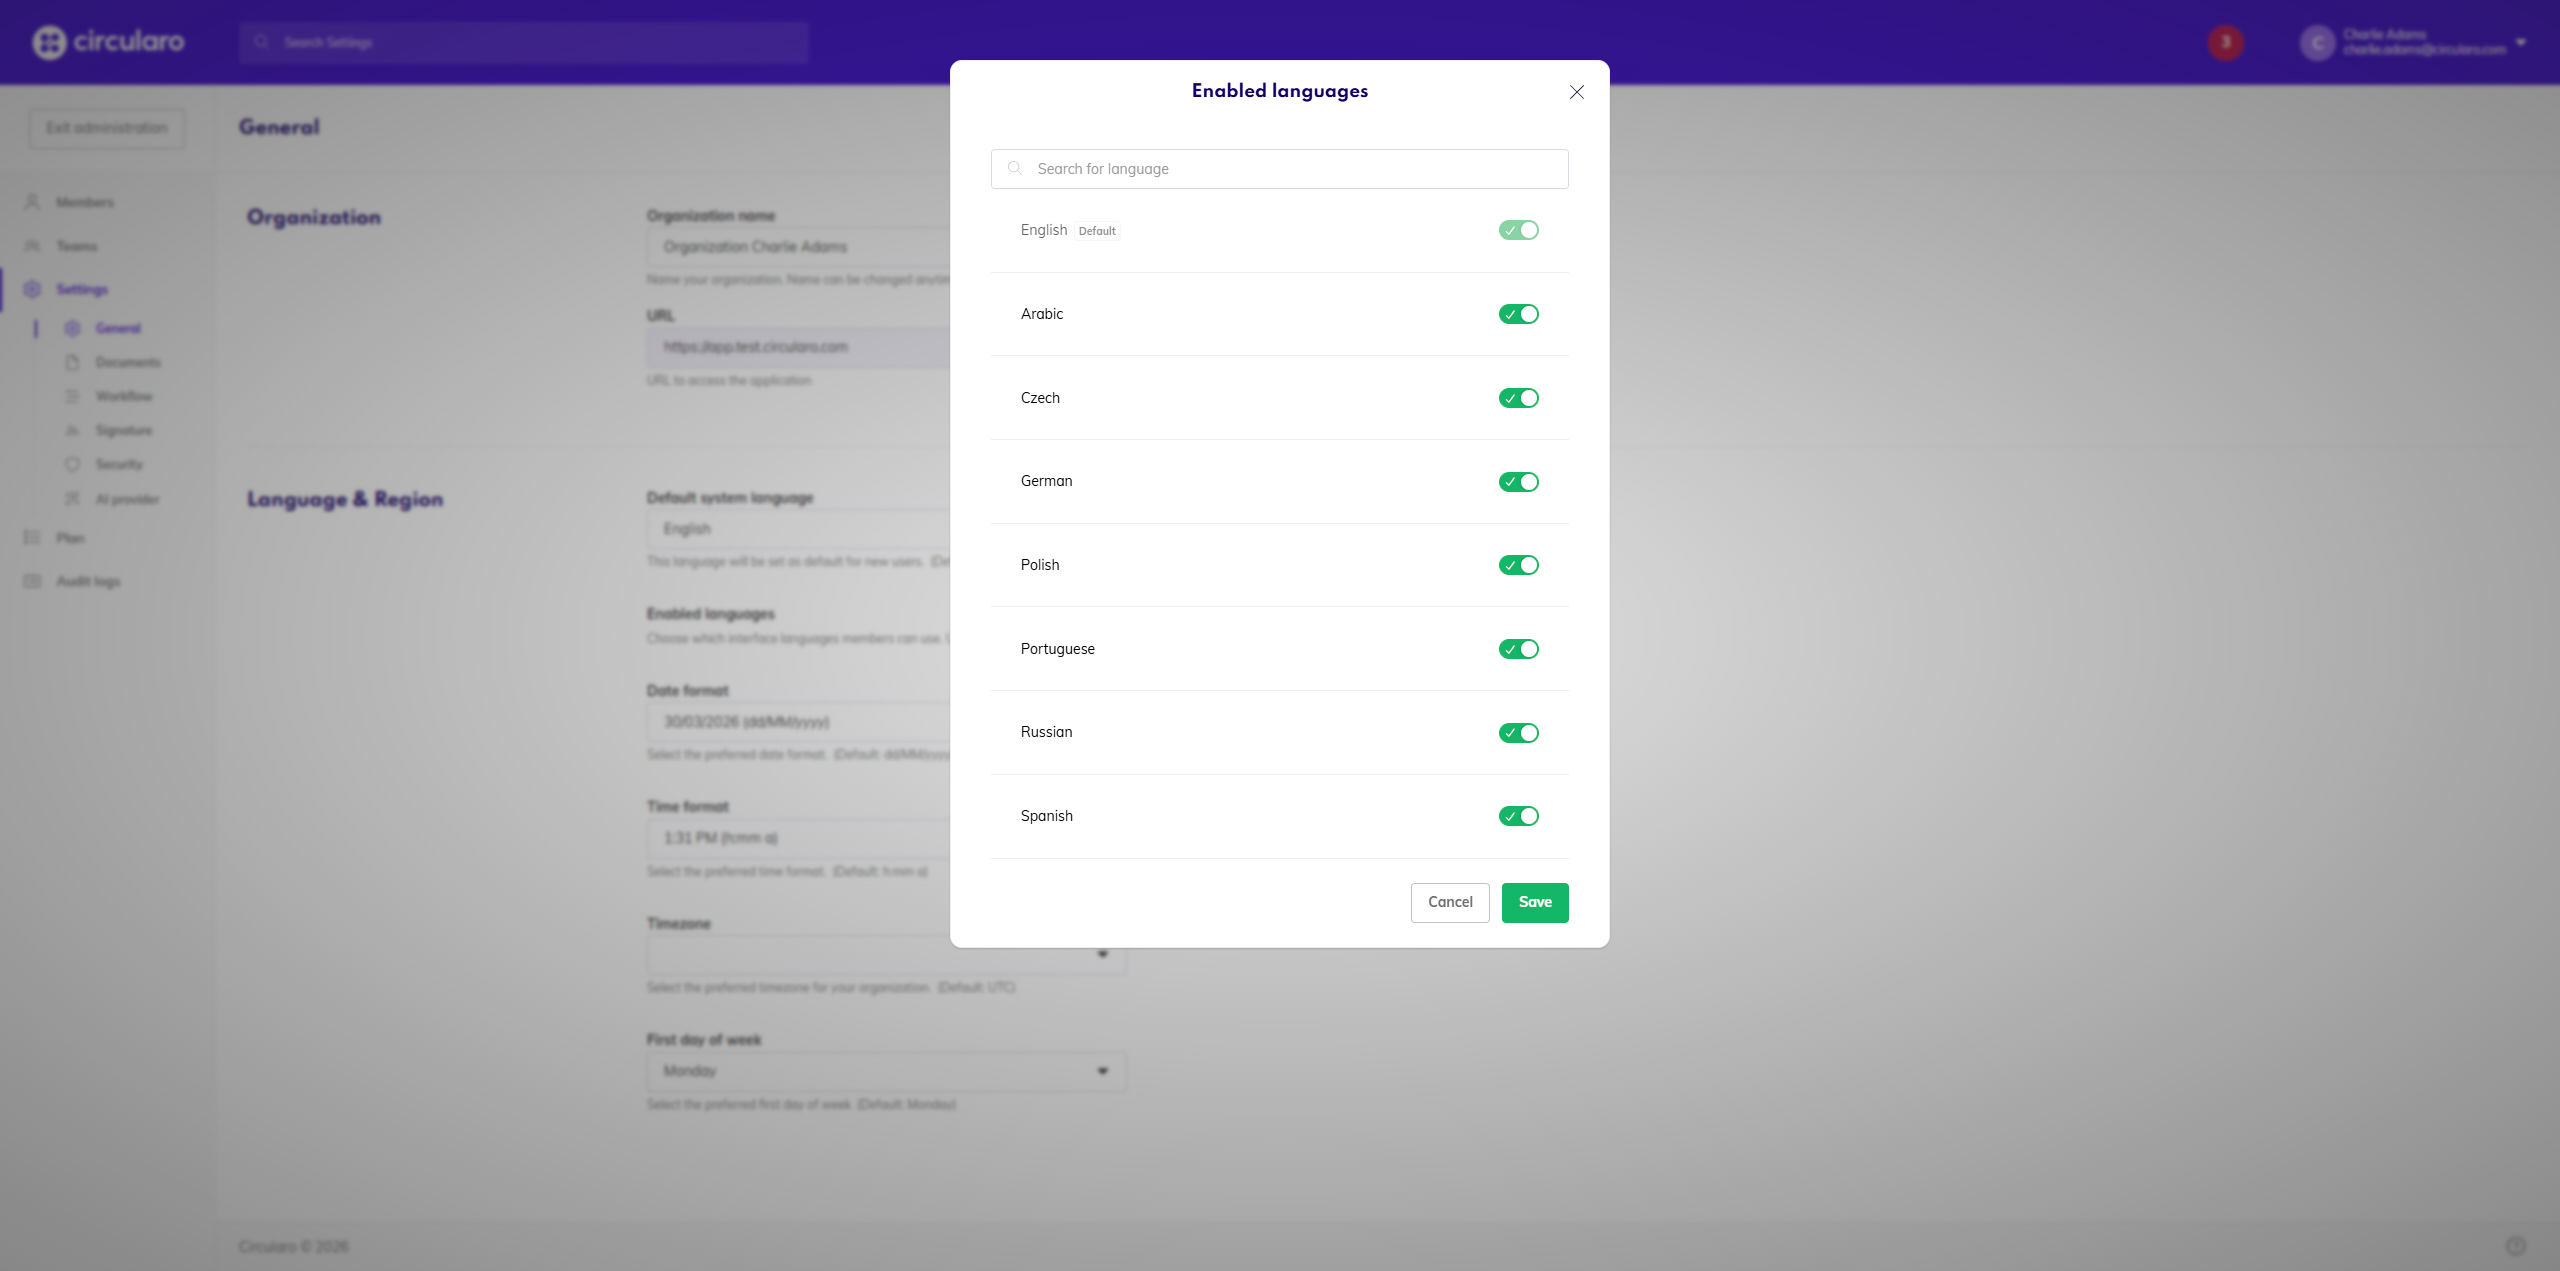
Task: Click the search magnifier icon in dialog
Action: point(1014,168)
